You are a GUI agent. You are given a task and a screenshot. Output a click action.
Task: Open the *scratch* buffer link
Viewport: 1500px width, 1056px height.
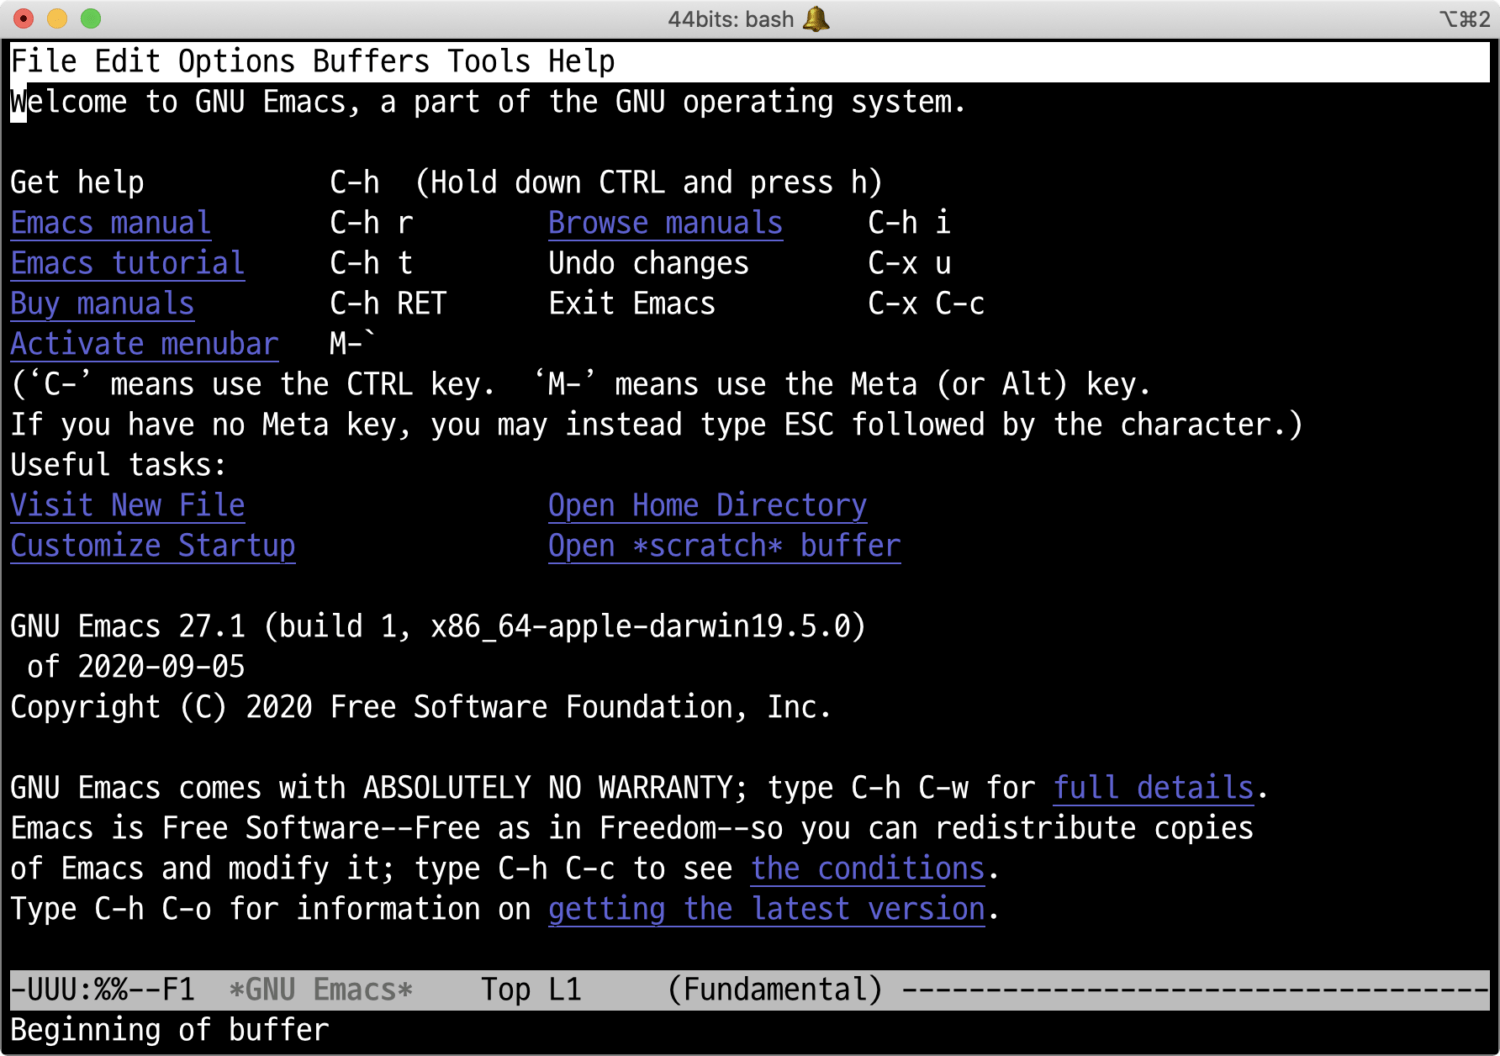point(724,546)
